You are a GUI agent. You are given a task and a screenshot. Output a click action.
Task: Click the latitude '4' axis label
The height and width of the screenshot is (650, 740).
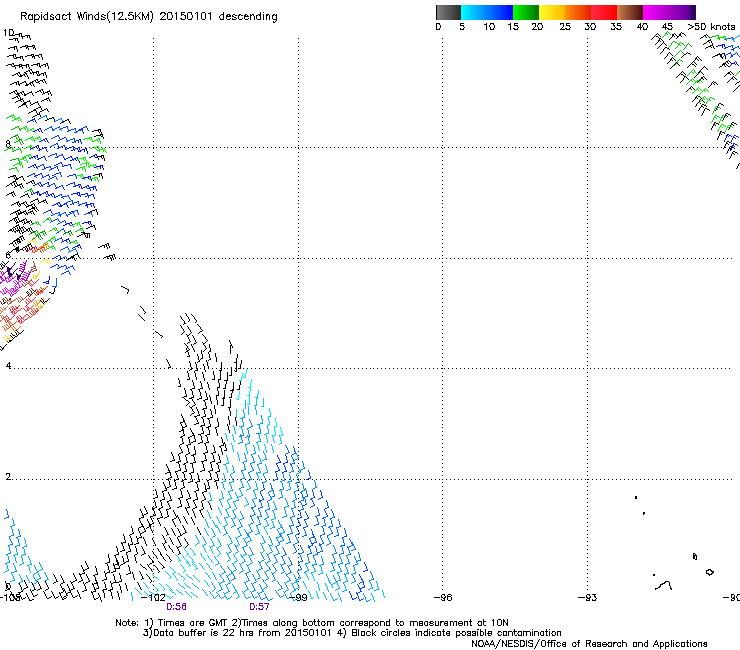tap(8, 366)
